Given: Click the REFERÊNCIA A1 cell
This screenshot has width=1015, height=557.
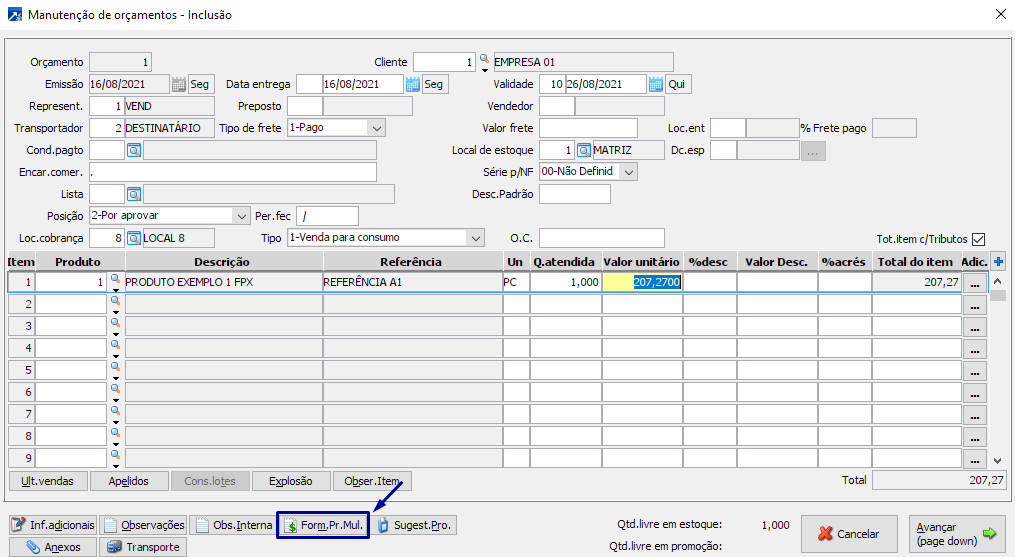Looking at the screenshot, I should (x=412, y=282).
